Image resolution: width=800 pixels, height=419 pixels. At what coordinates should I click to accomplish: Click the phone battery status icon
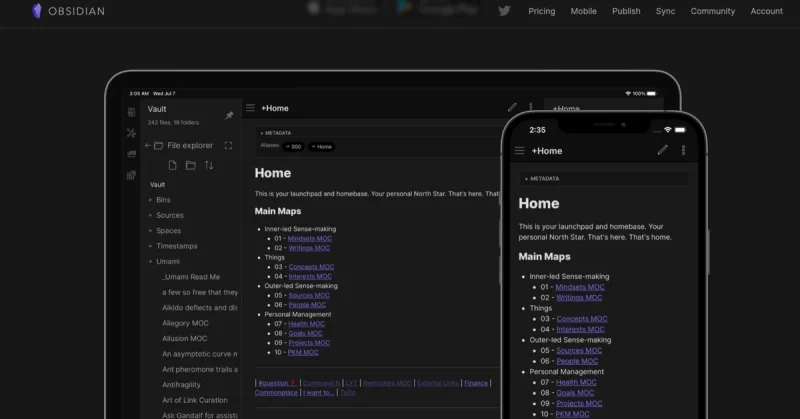click(x=680, y=130)
